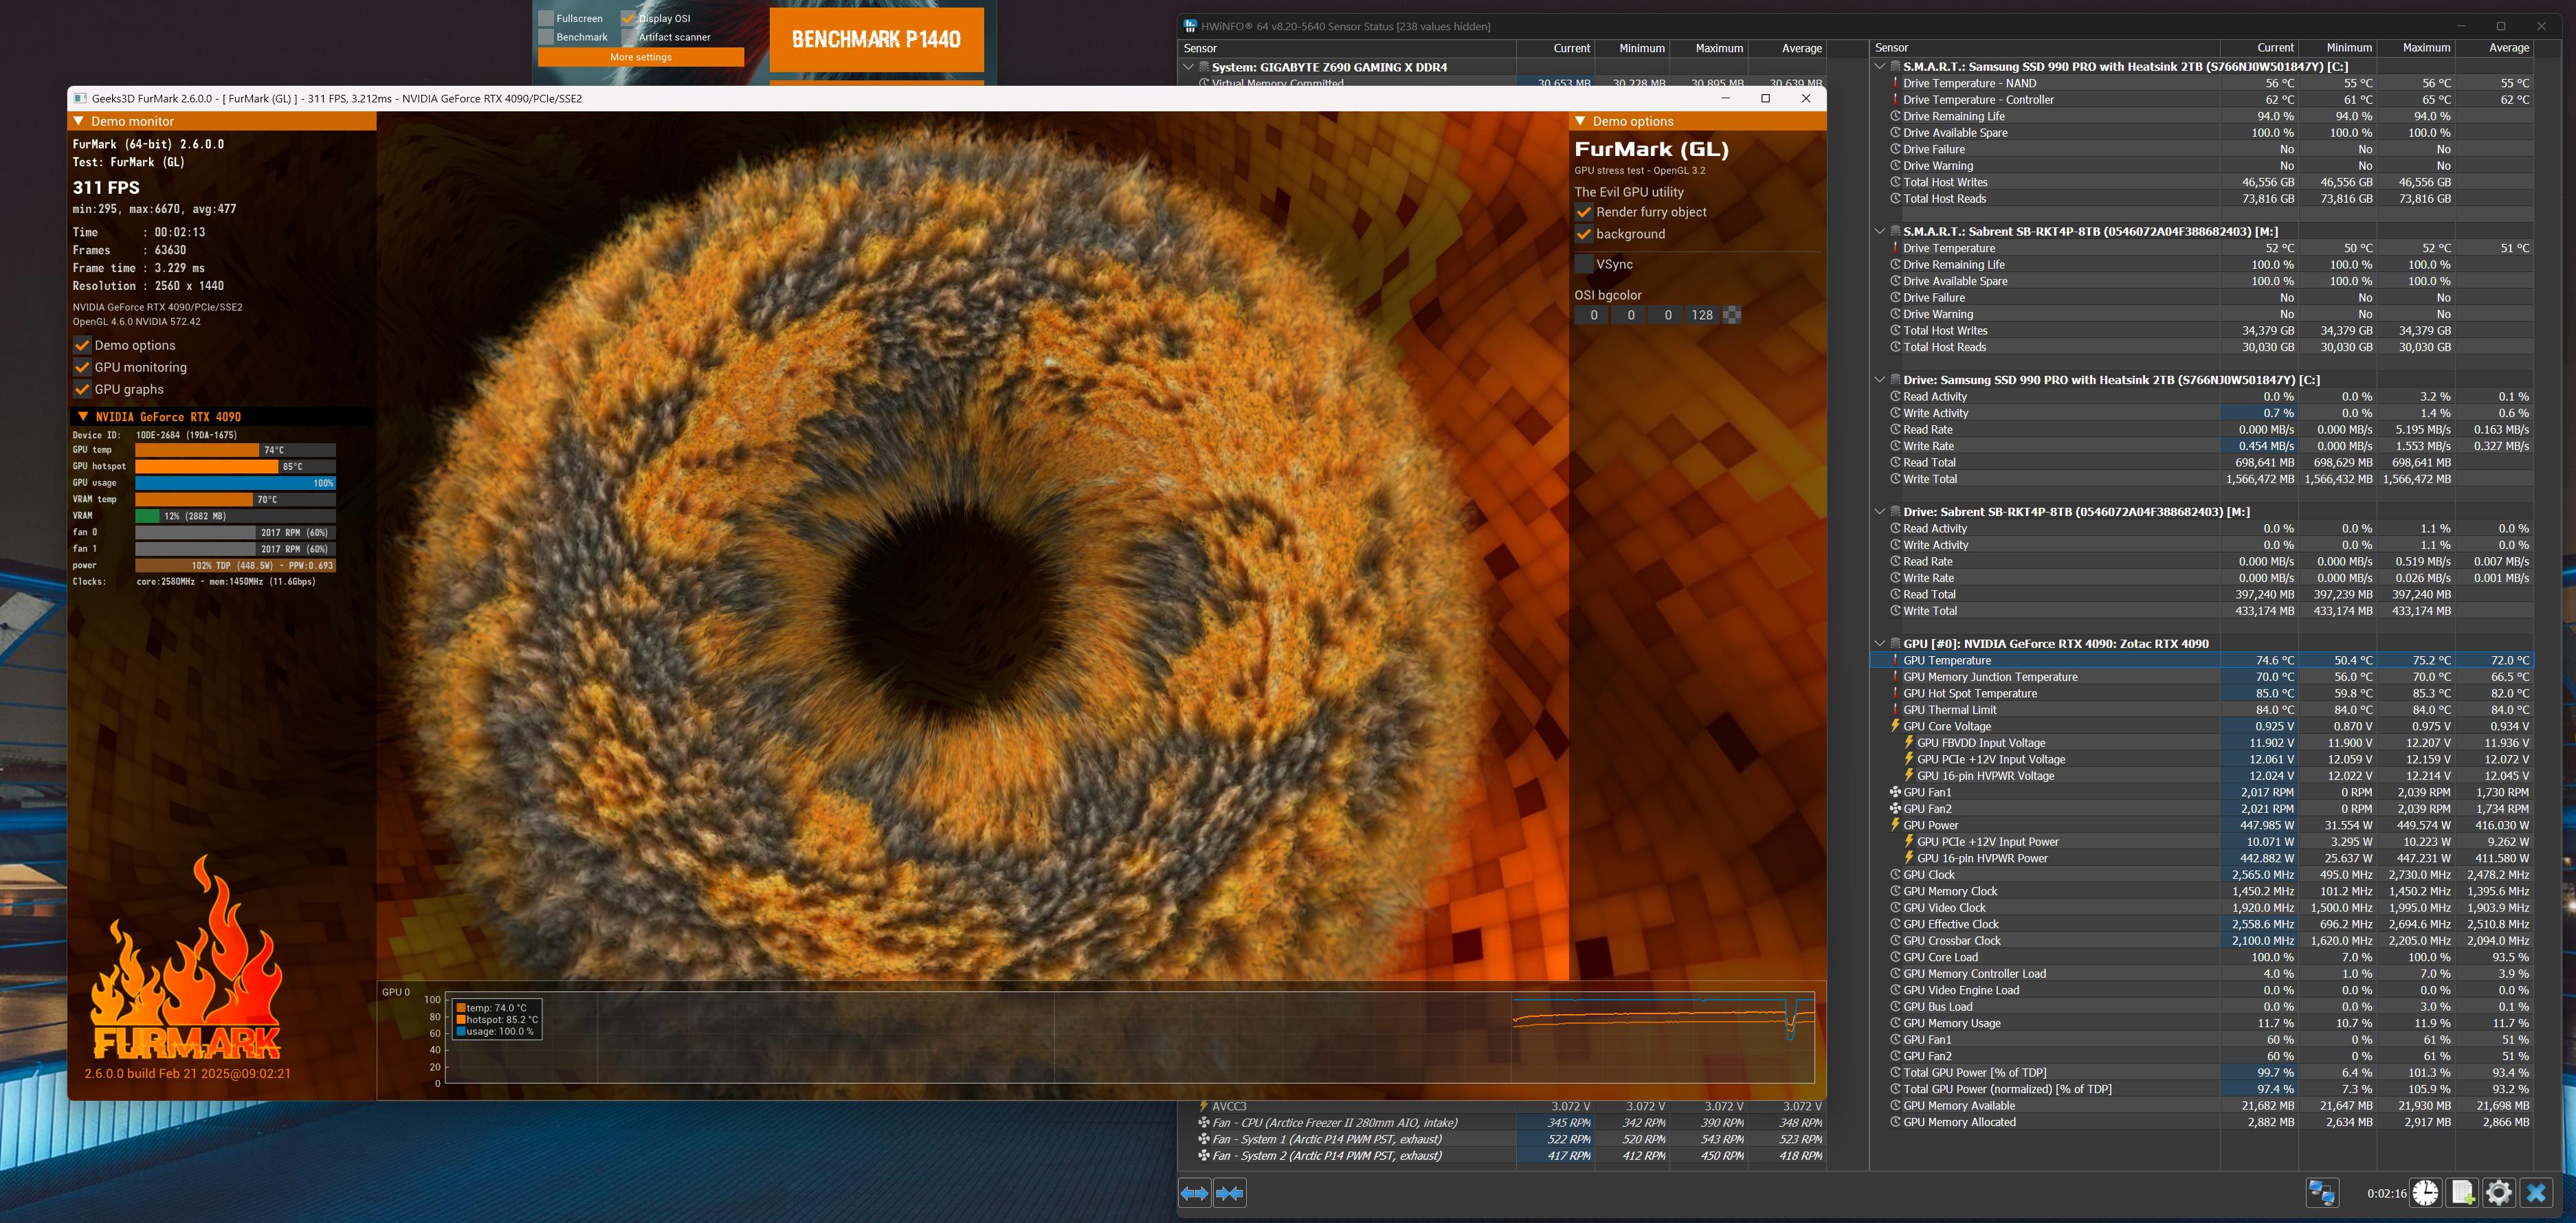Collapse the GPU [#0] RTX 4090 sensor group
The image size is (2576, 1223).
point(1880,643)
